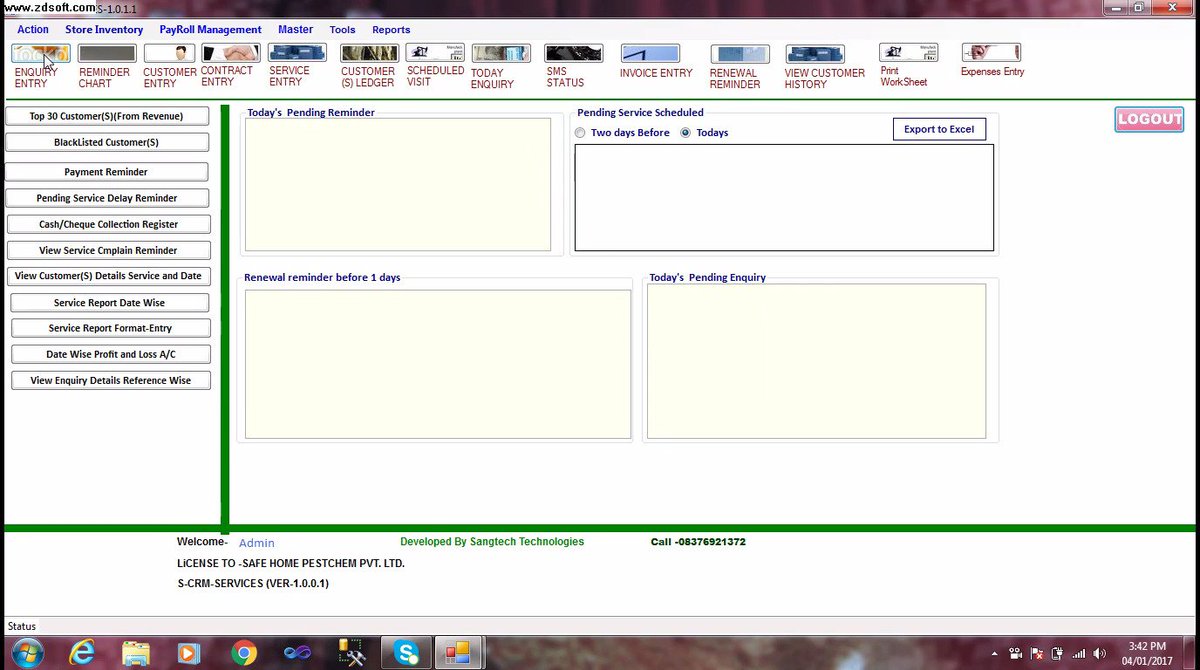Click inside Today's Pending Enquiry list
Image resolution: width=1200 pixels, height=670 pixels.
click(816, 361)
